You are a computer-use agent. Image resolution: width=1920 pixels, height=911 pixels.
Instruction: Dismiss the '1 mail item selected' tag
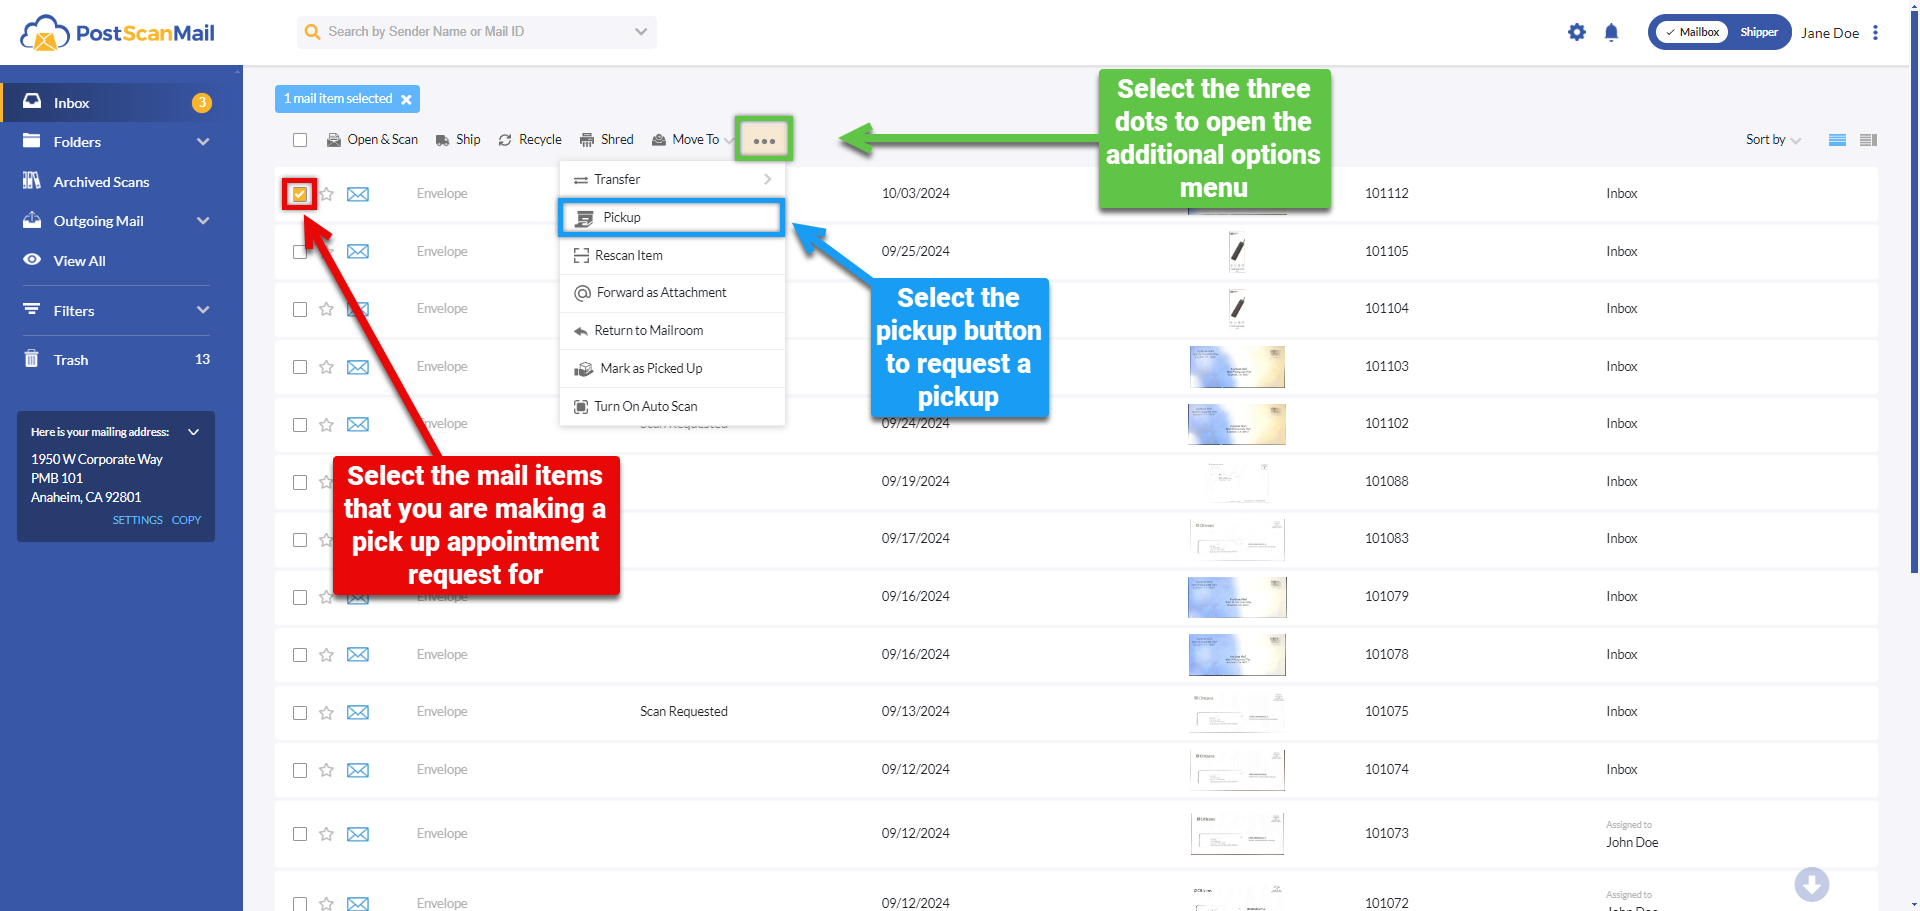[406, 99]
